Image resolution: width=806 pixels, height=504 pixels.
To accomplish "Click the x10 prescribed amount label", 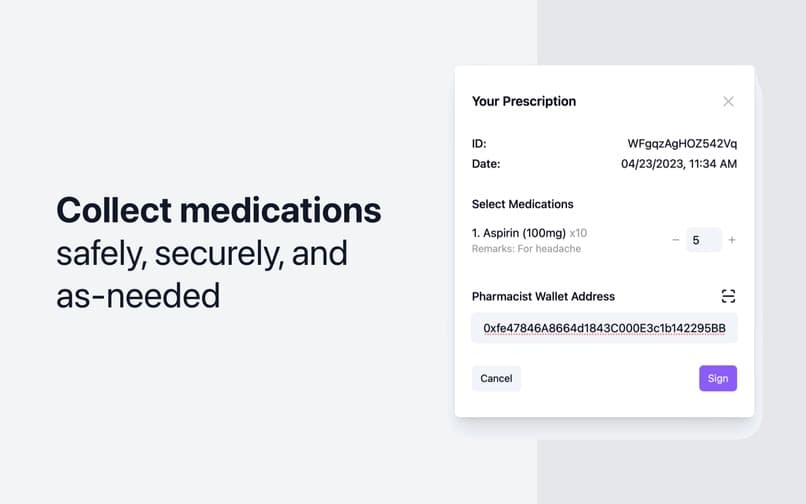I will click(578, 233).
